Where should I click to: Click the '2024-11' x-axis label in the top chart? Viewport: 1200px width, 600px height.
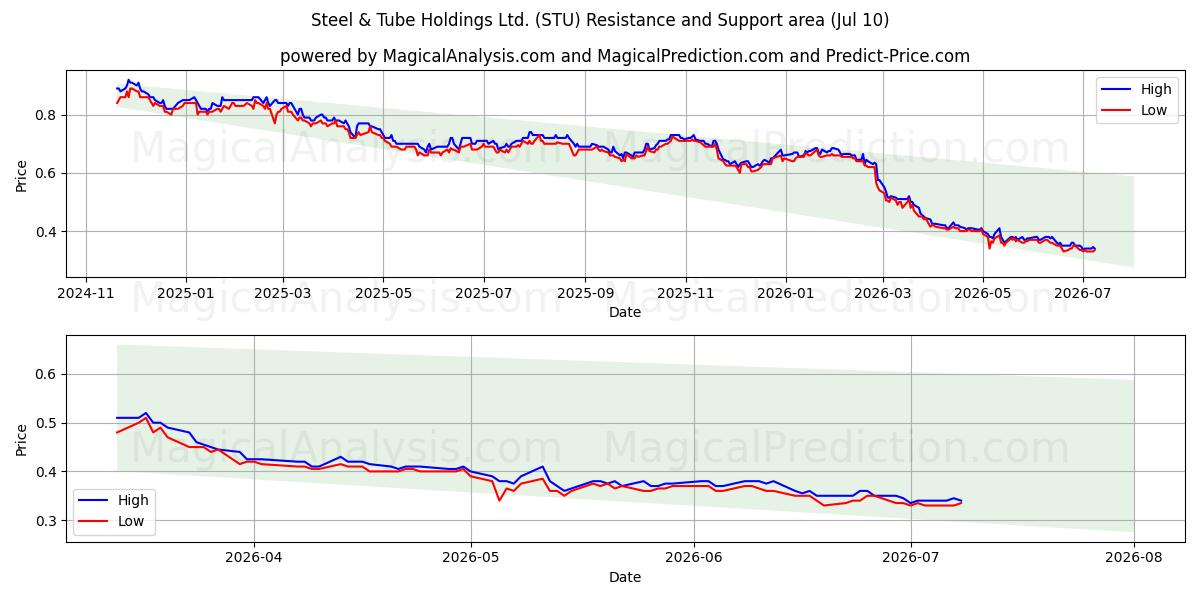point(85,295)
